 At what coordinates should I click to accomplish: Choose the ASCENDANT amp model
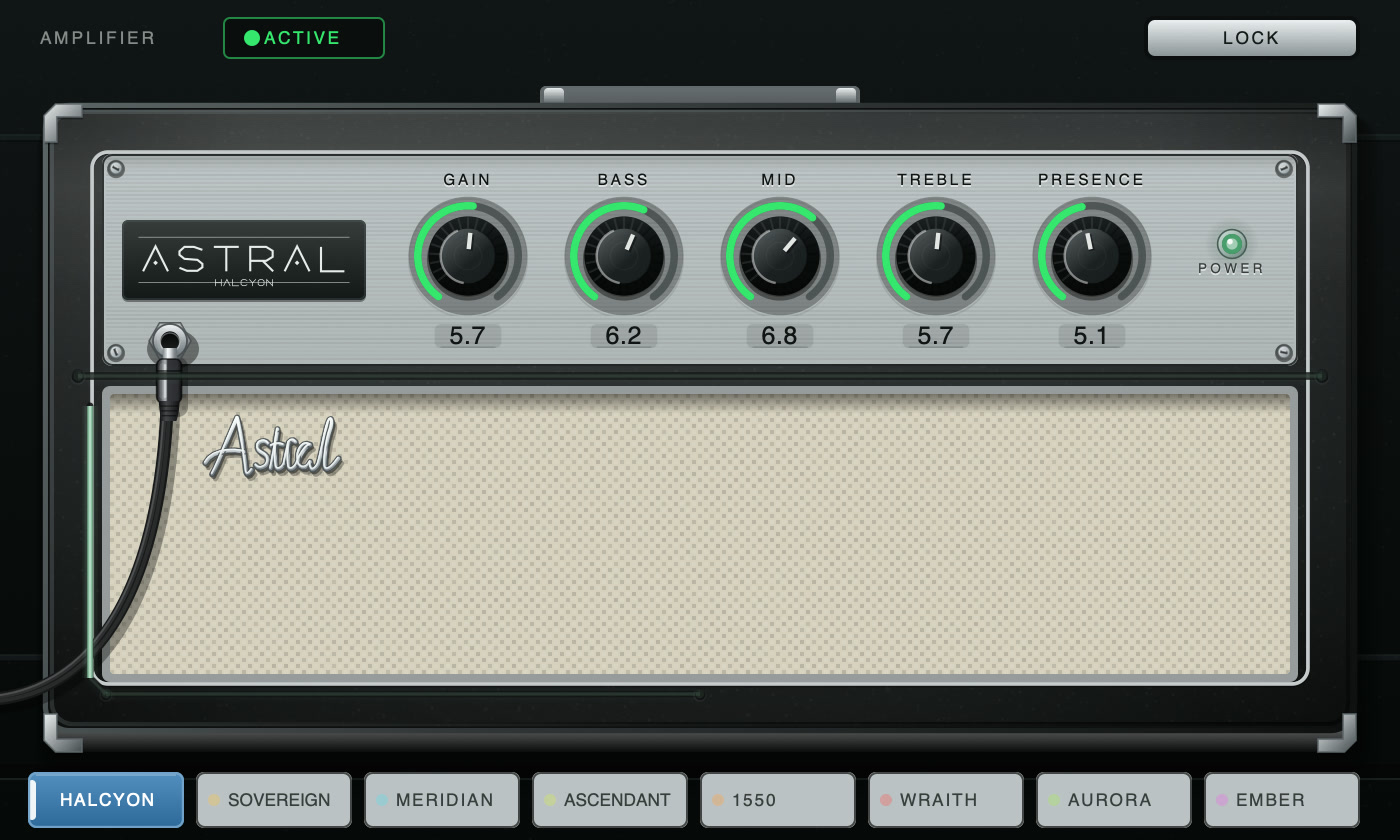[x=610, y=800]
